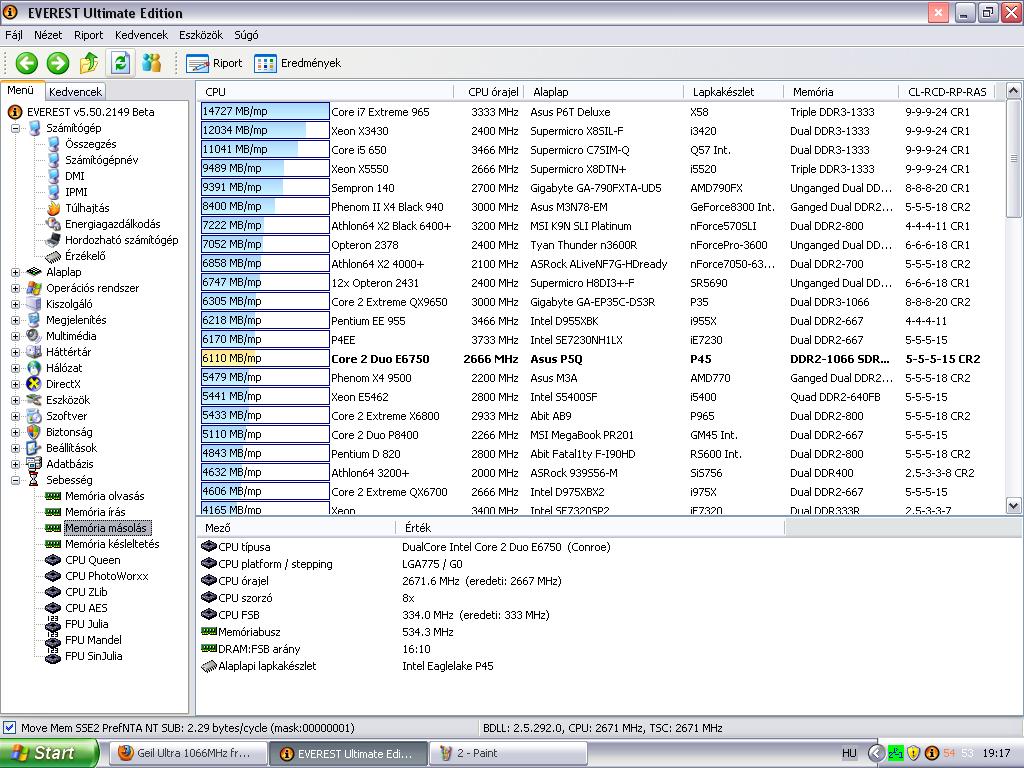The image size is (1024, 768).
Task: Click the 14727 MB/mp result bar
Action: (265, 112)
